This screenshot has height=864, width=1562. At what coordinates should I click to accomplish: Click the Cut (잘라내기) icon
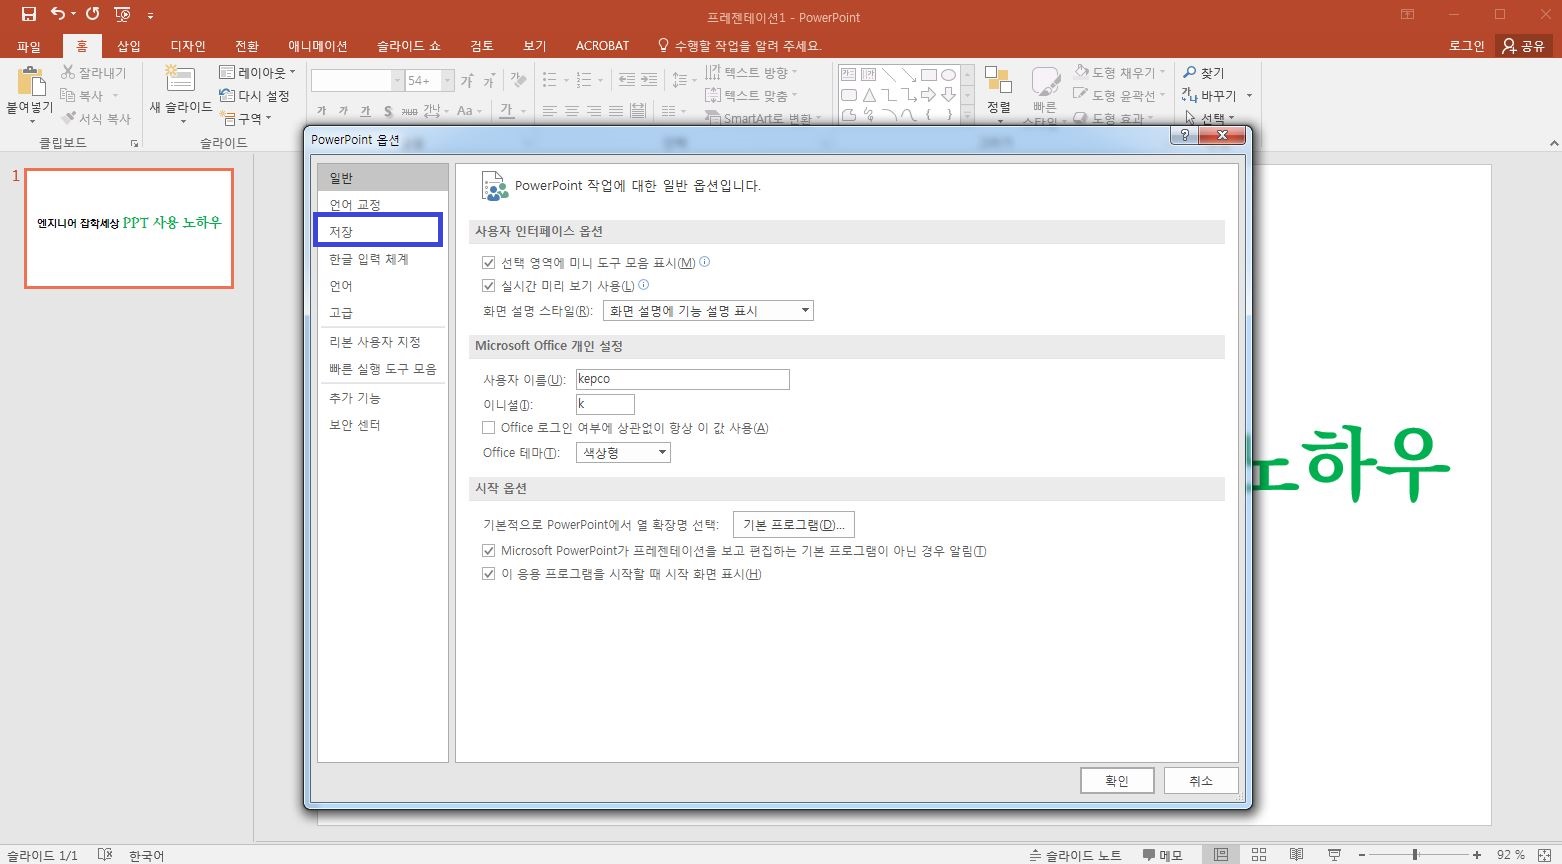click(x=68, y=73)
